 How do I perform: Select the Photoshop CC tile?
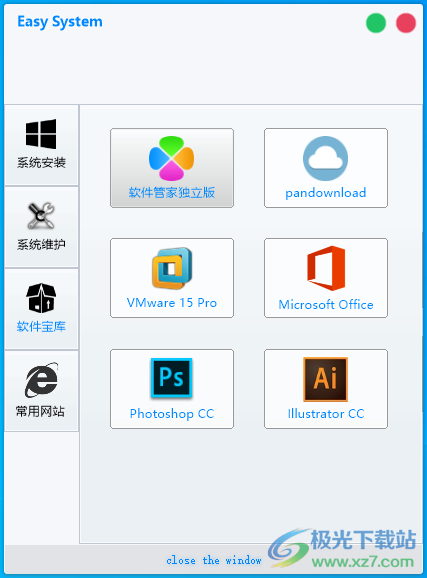(172, 389)
